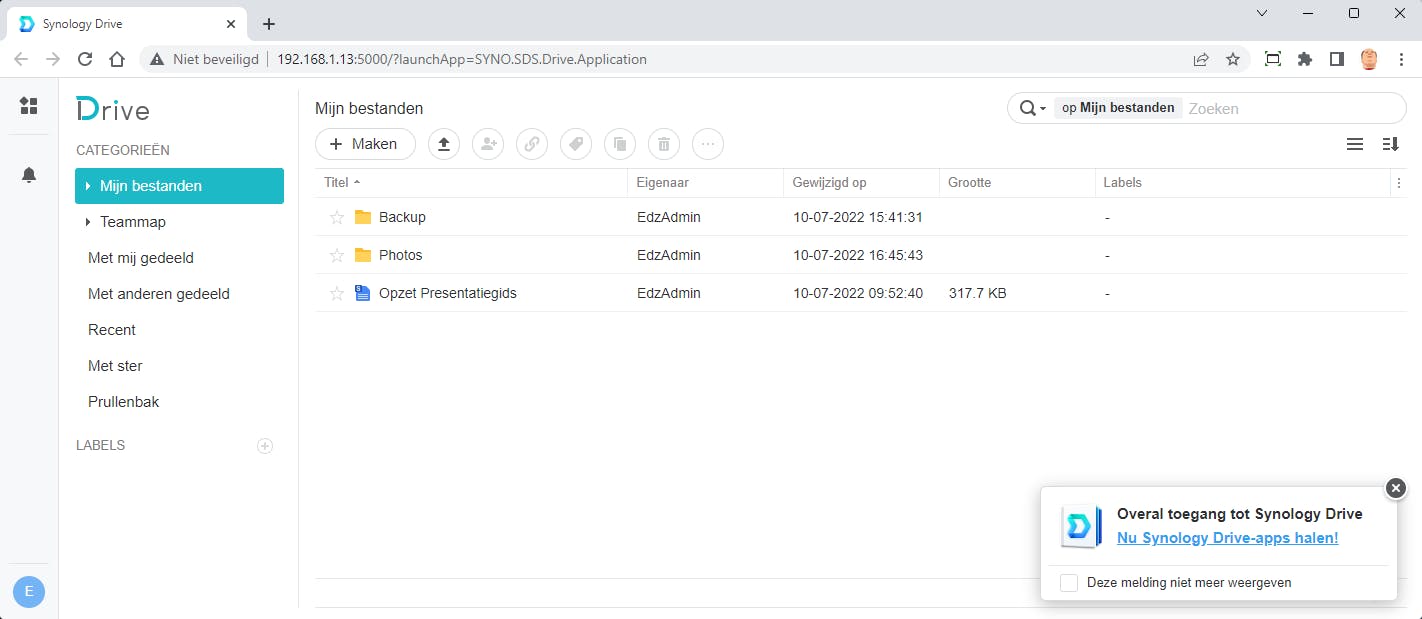Close the Synology Drive browser tab
The height and width of the screenshot is (619, 1422).
pyautogui.click(x=231, y=24)
